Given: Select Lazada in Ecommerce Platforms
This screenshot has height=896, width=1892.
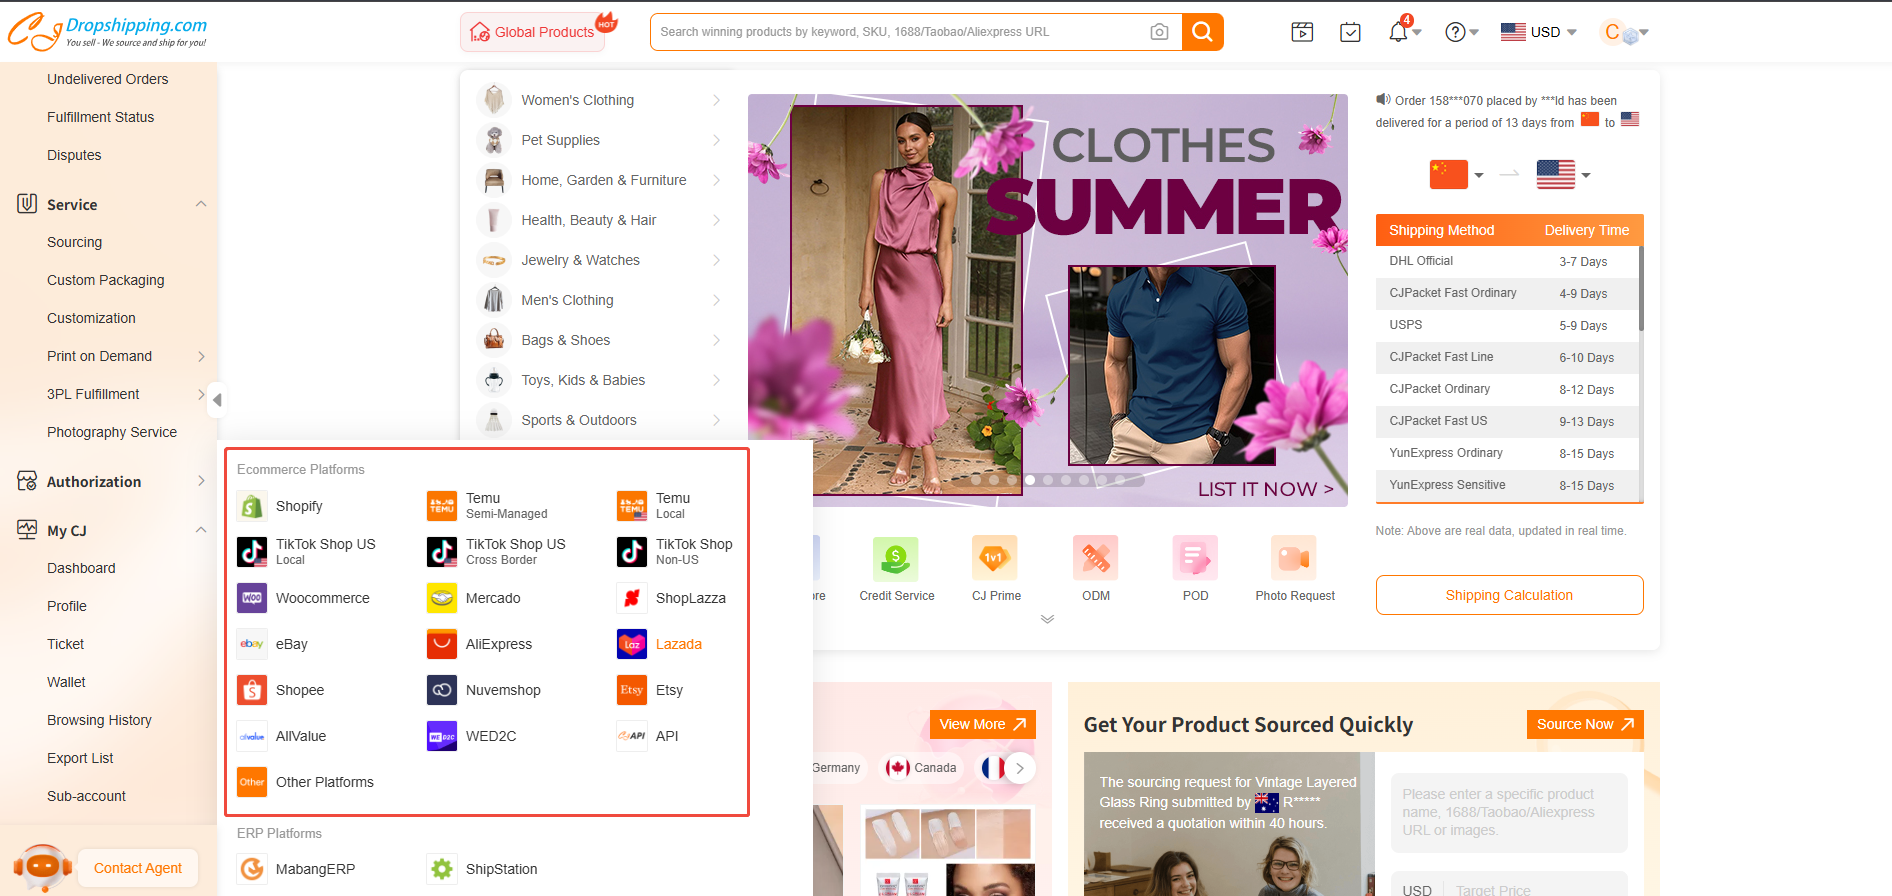Looking at the screenshot, I should pos(678,644).
